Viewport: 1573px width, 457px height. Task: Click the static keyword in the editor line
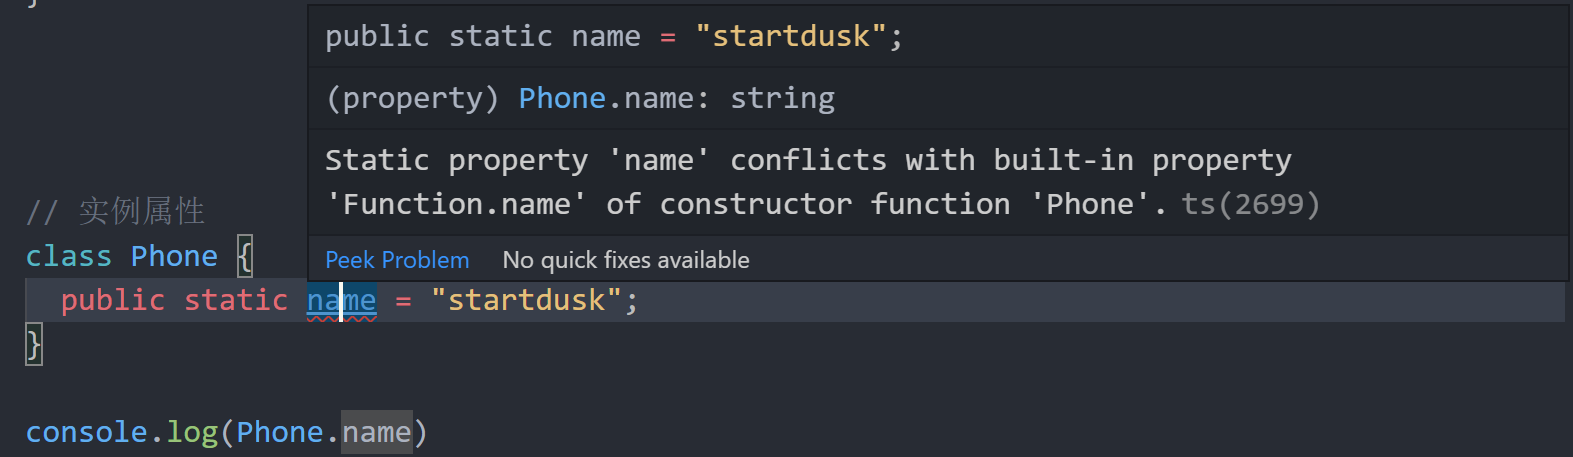click(x=236, y=300)
